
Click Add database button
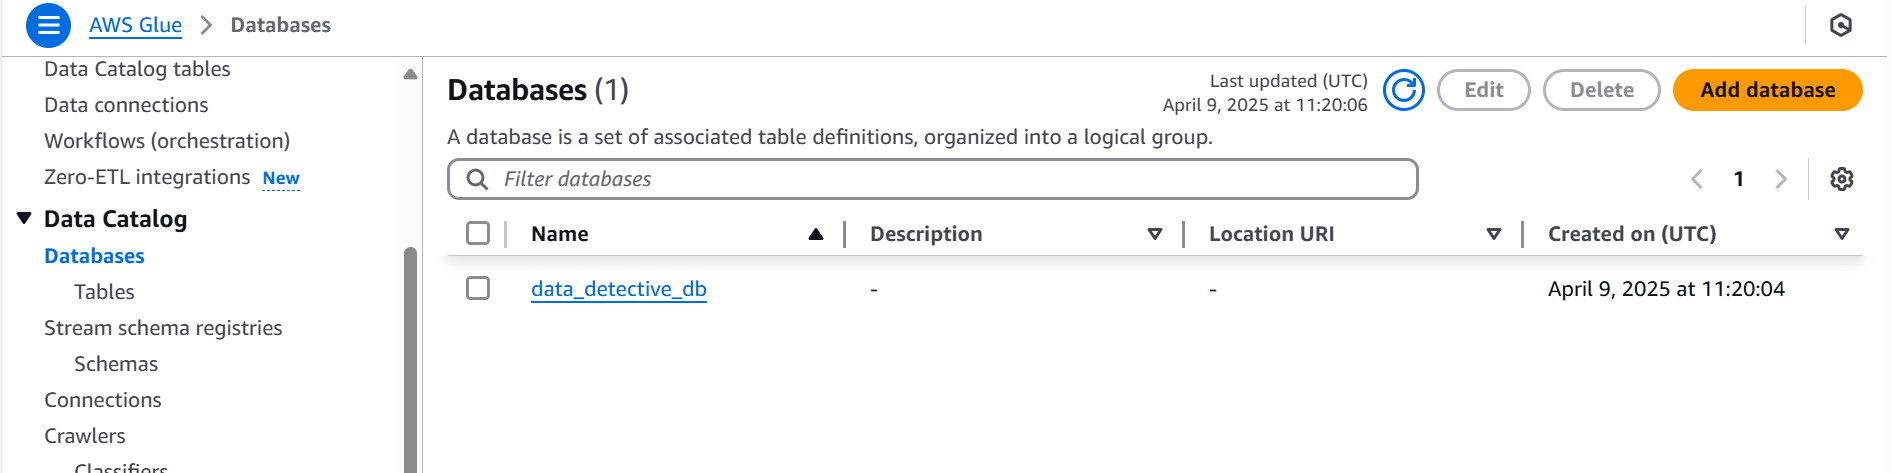pyautogui.click(x=1767, y=90)
